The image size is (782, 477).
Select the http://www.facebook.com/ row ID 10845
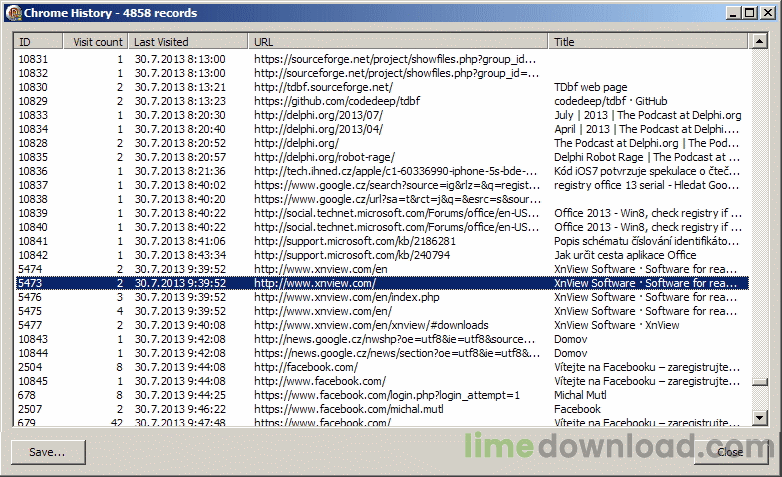(x=382, y=381)
